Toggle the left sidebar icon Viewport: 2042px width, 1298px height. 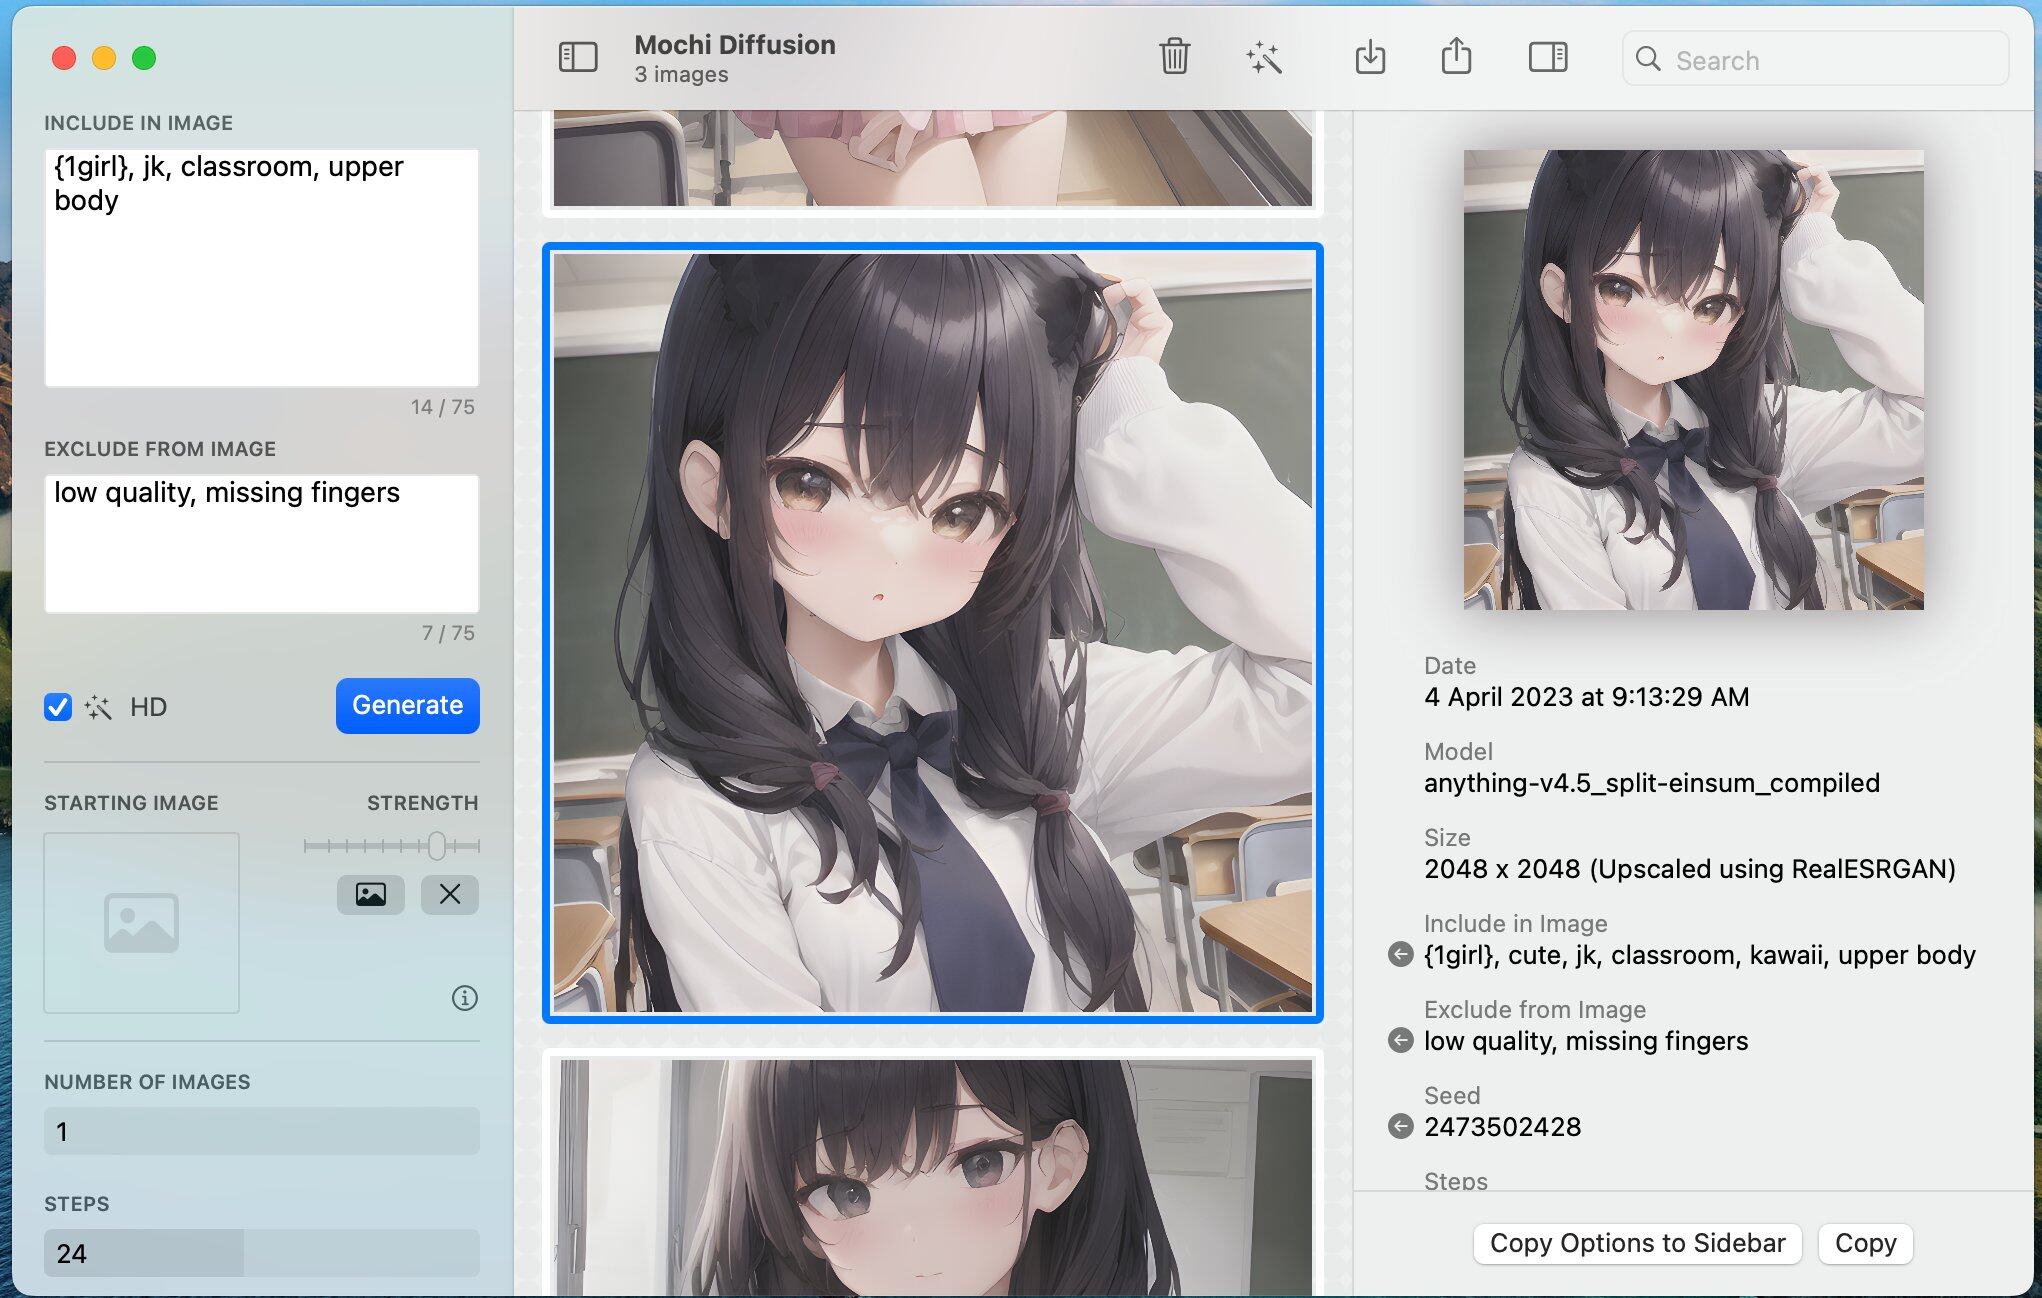[578, 57]
